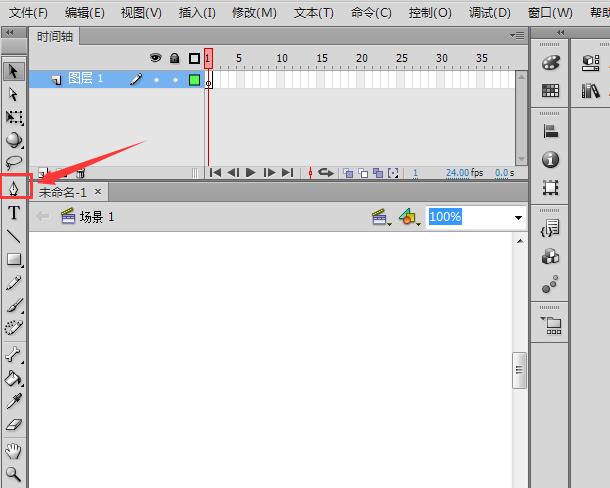Select the Eraser tool
Screen dimensions: 610x488
coord(14,424)
